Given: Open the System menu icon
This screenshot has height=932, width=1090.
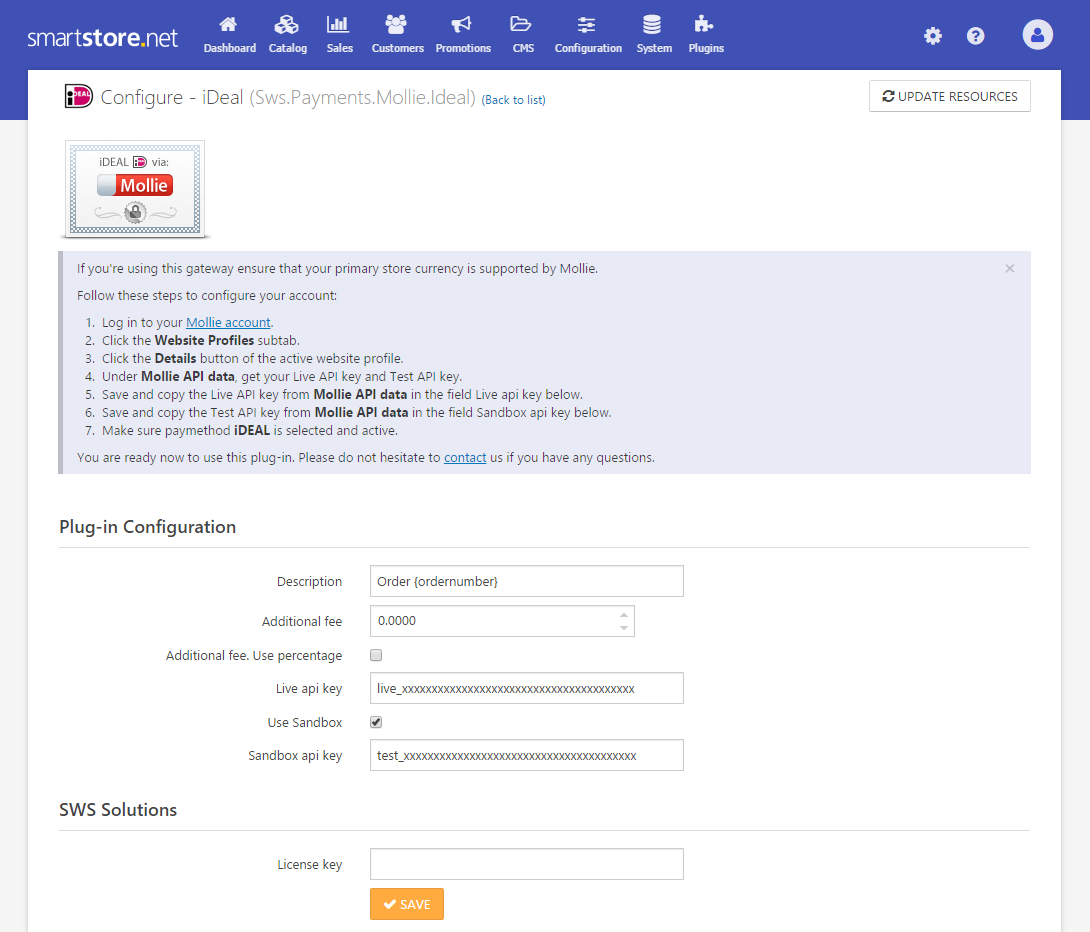Looking at the screenshot, I should tap(653, 34).
